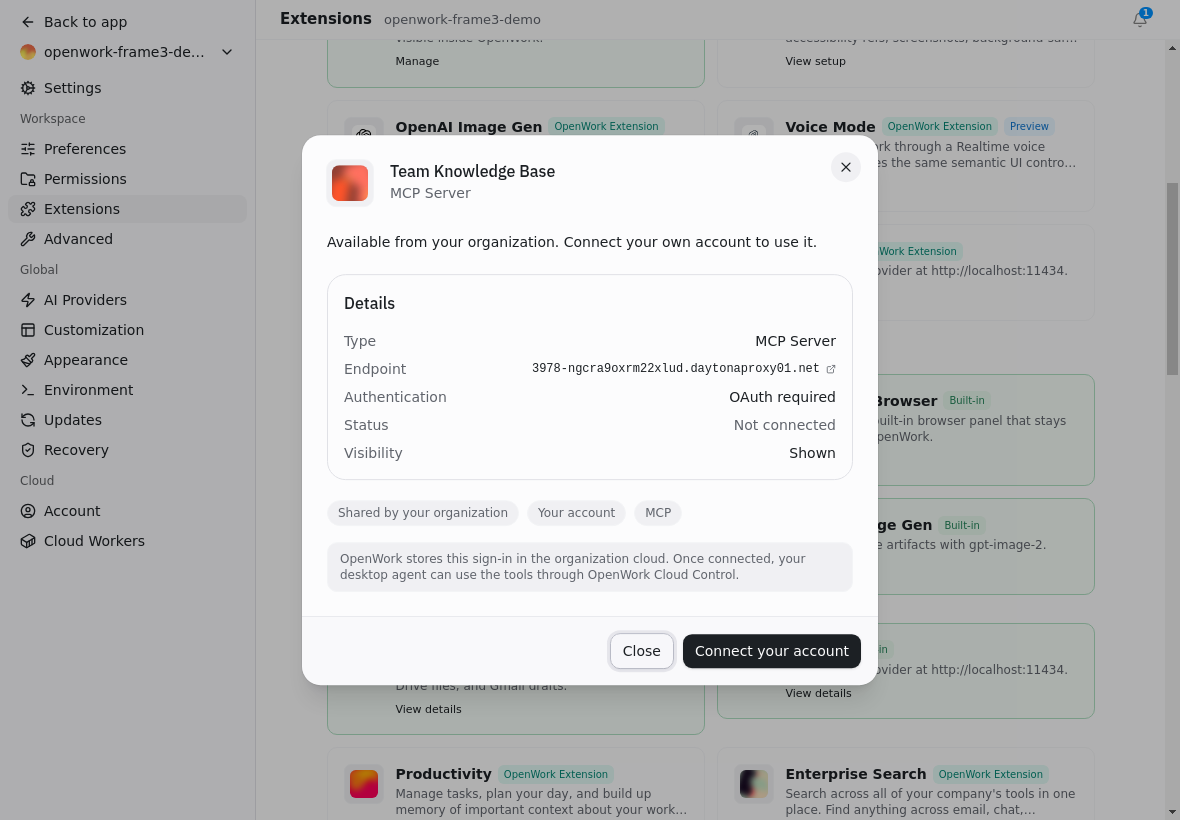
Task: Click the Cloud Workers cube icon
Action: 28,542
